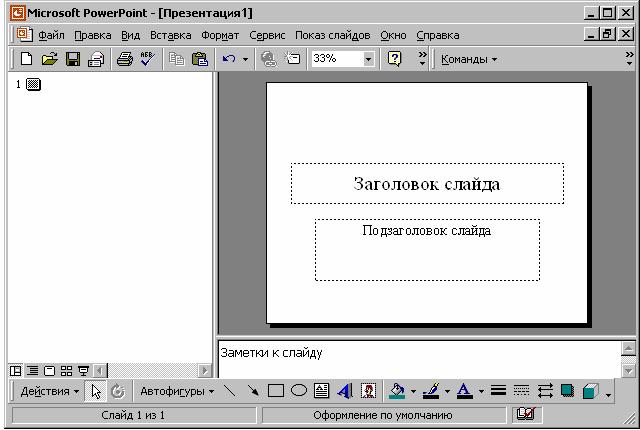Image resolution: width=640 pixels, height=430 pixels.
Task: Open the Справка menu
Action: (x=438, y=35)
